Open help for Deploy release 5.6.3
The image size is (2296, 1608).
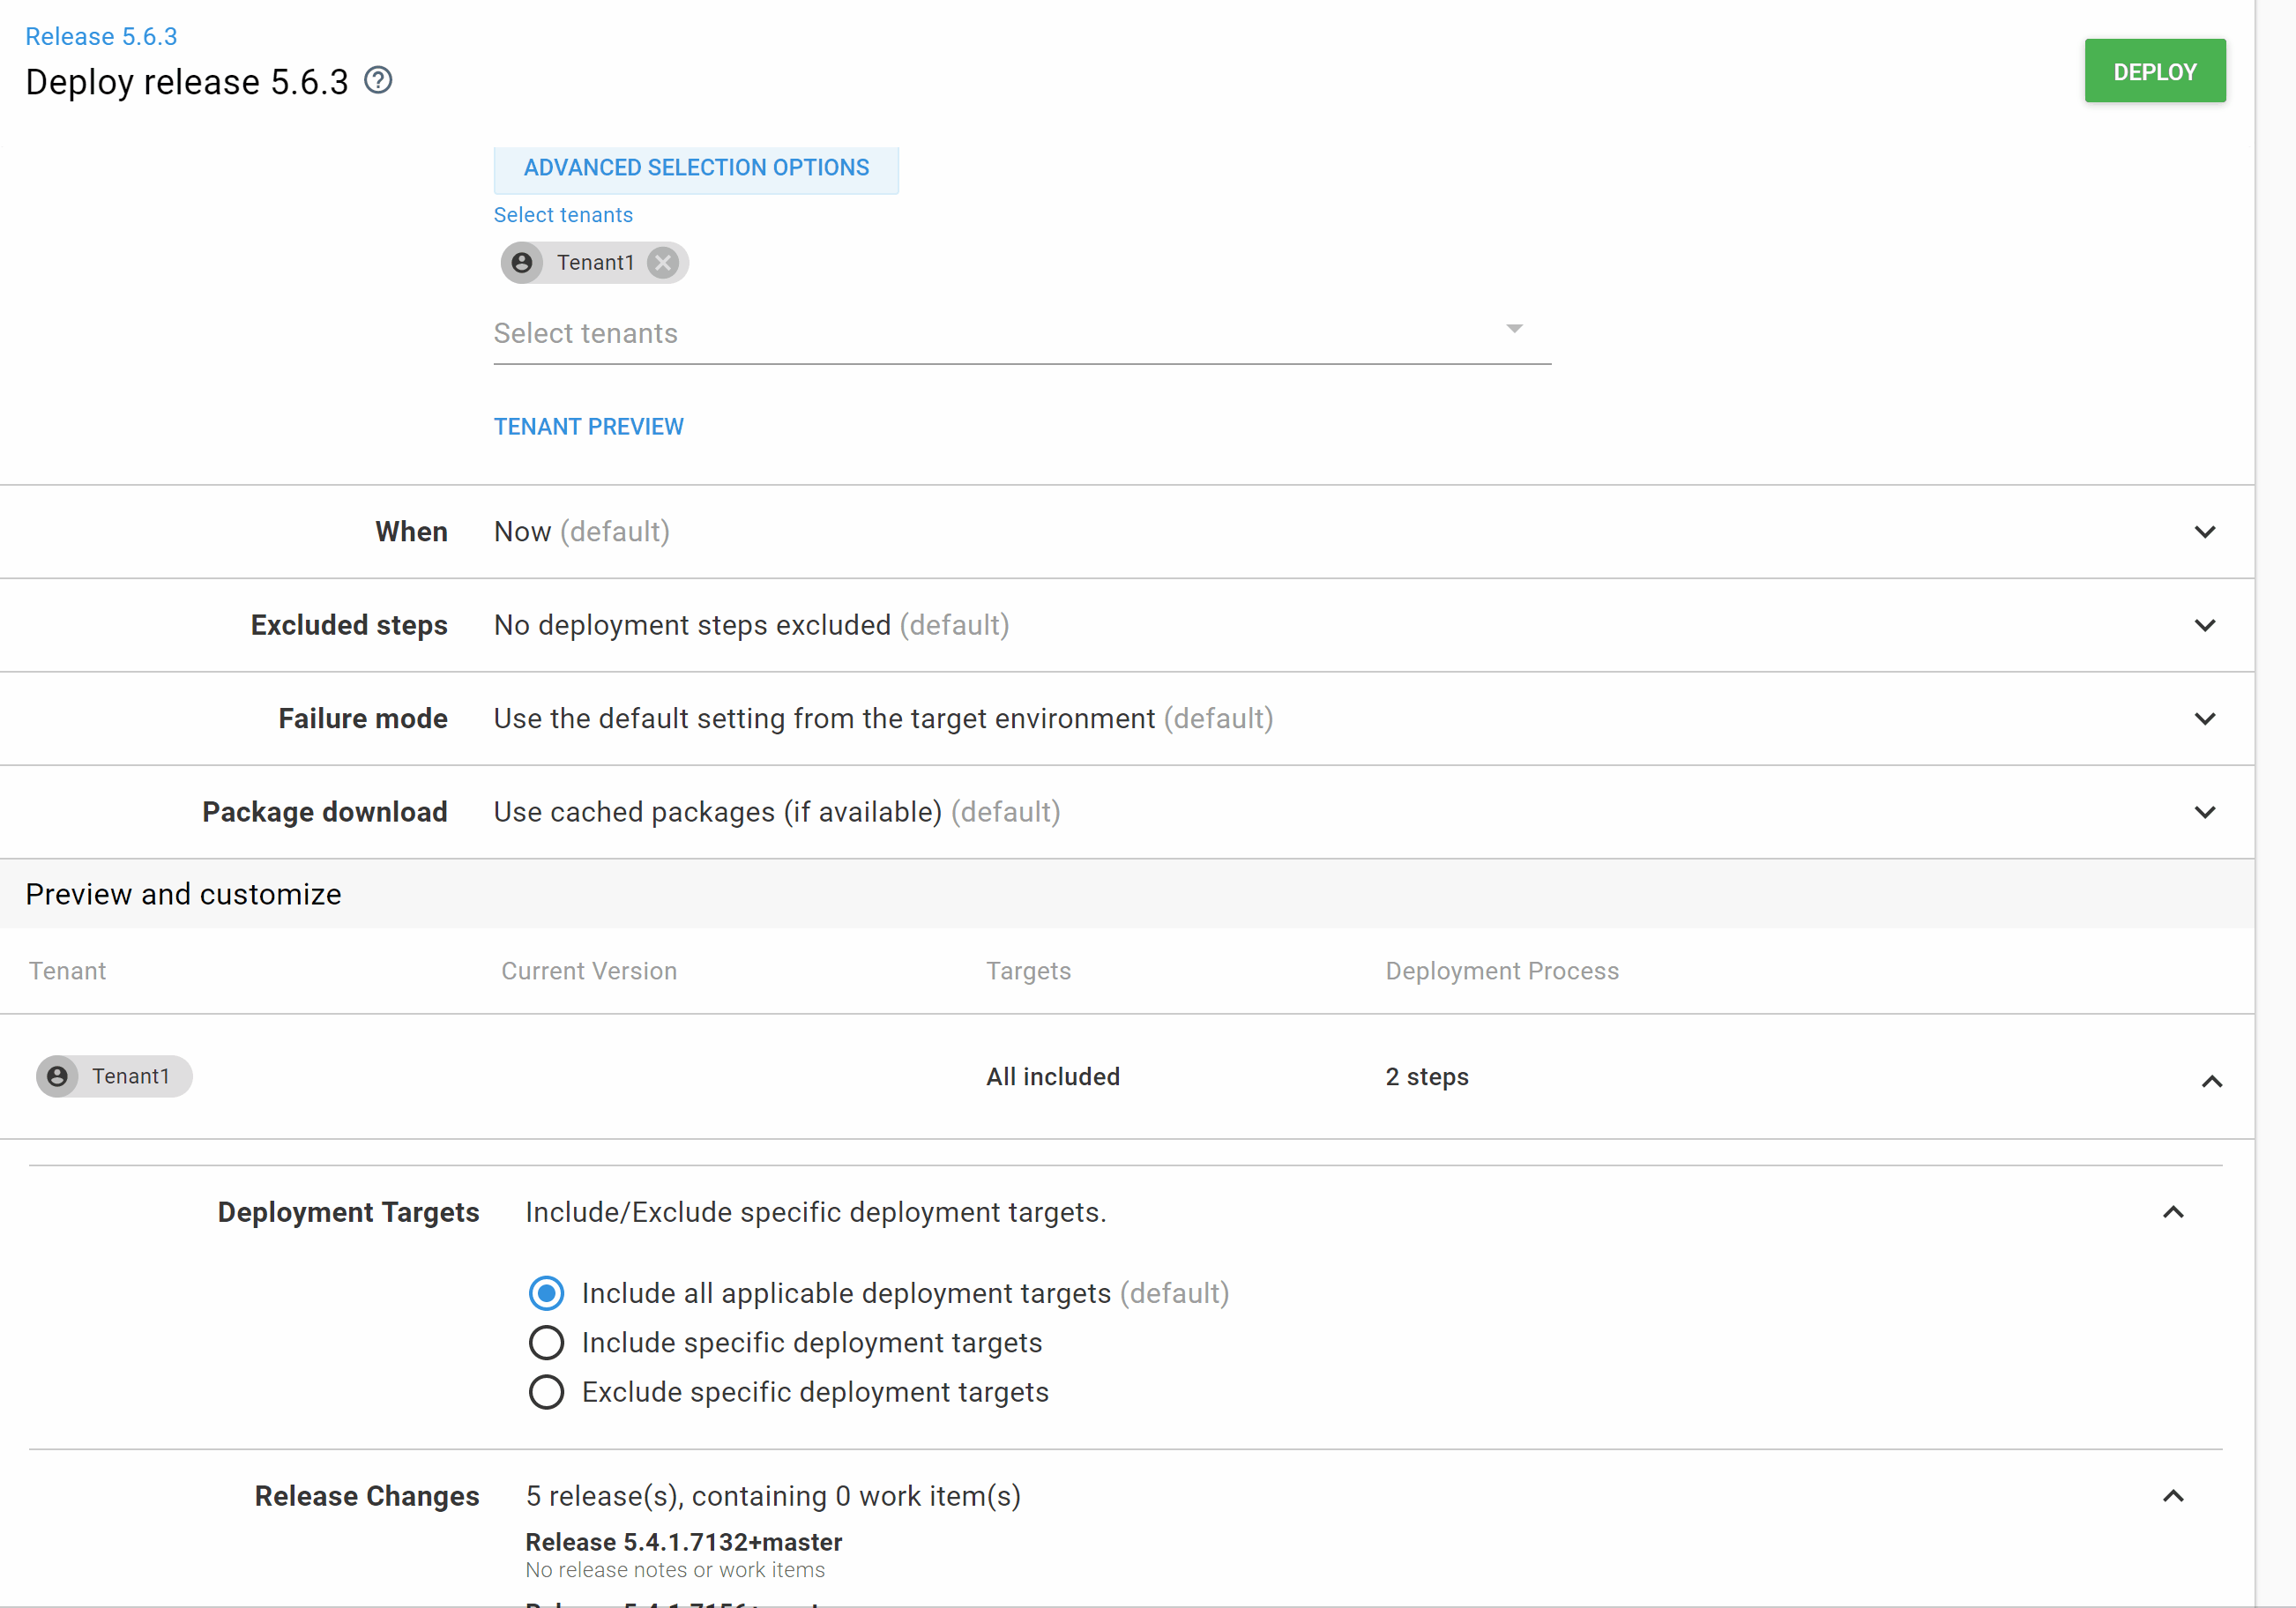377,80
